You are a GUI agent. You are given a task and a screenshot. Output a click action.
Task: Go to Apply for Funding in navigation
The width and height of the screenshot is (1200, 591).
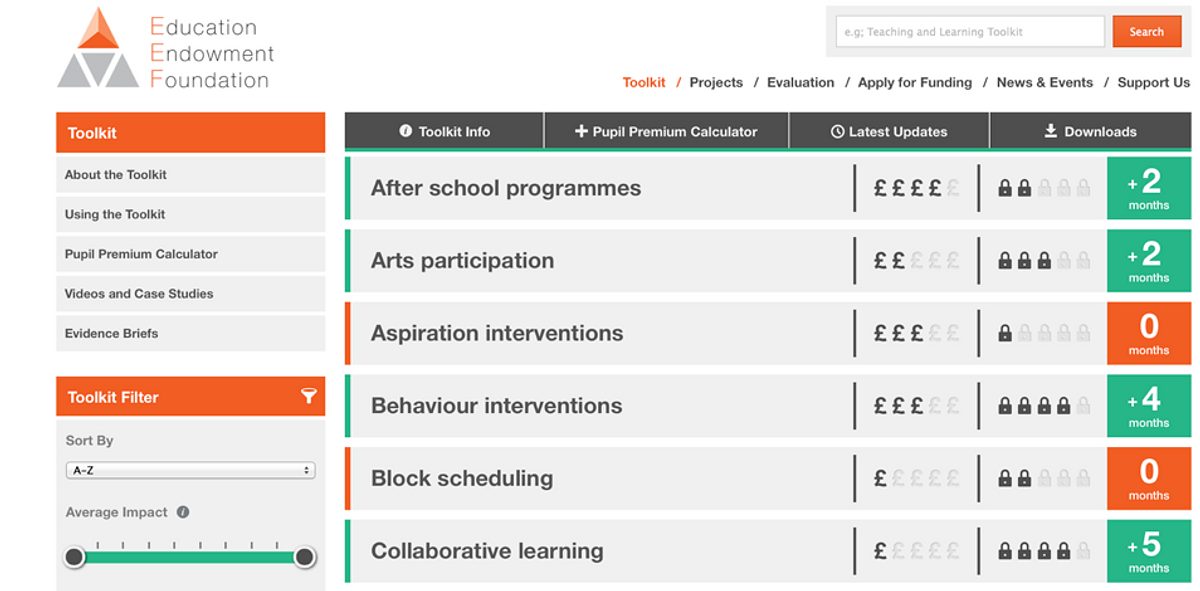coord(915,83)
